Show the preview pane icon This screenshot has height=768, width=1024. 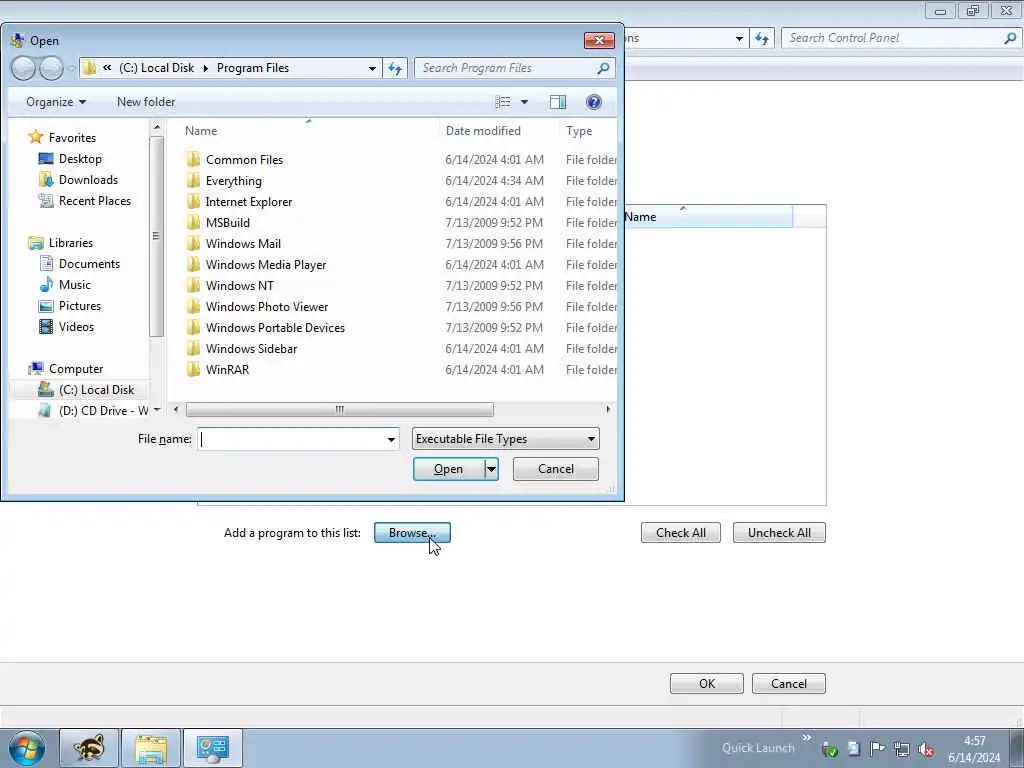(558, 102)
